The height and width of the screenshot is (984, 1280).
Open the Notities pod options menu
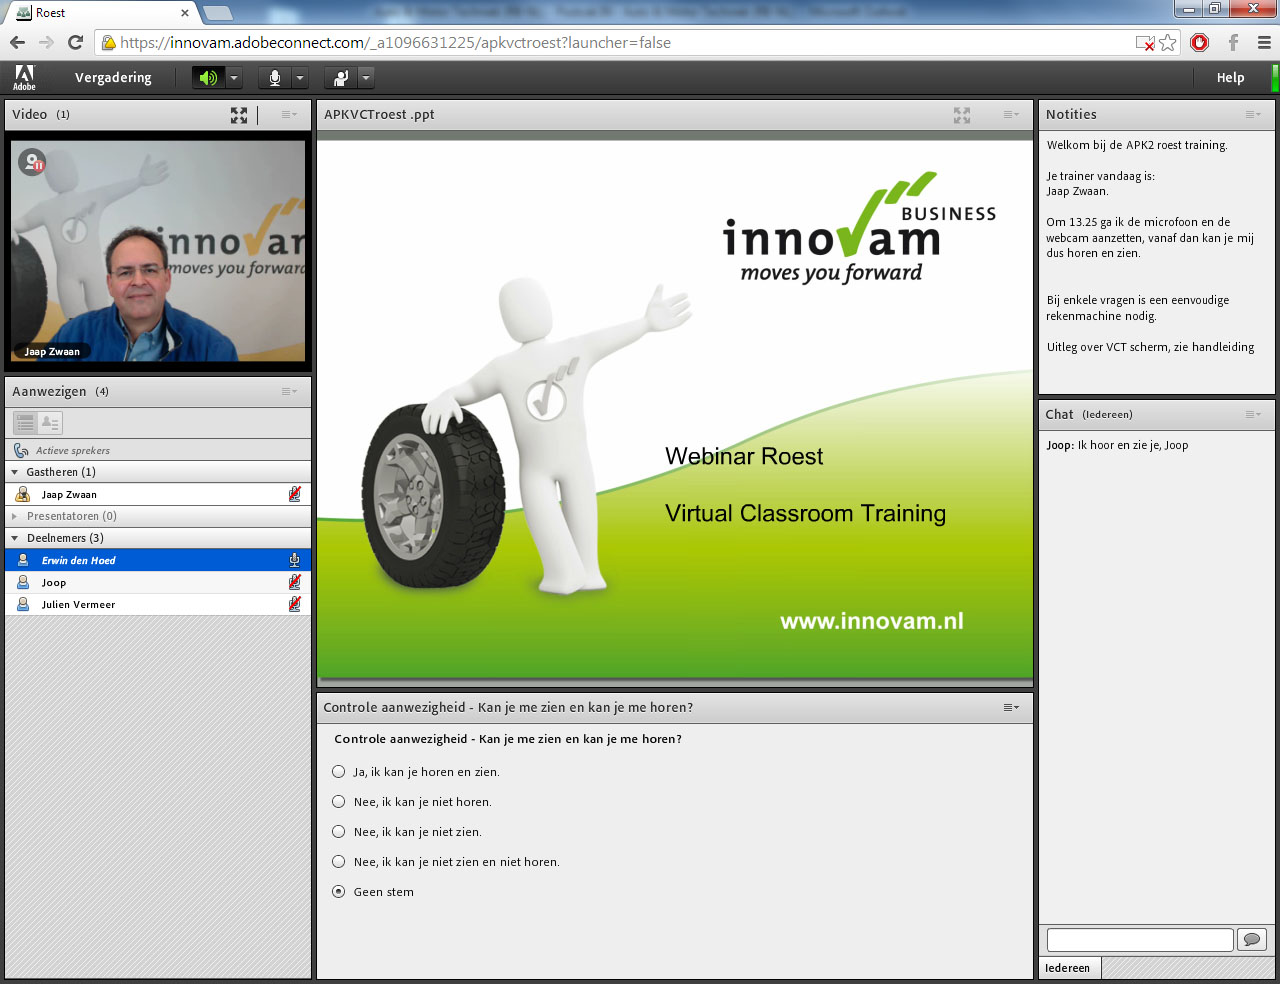click(1253, 115)
